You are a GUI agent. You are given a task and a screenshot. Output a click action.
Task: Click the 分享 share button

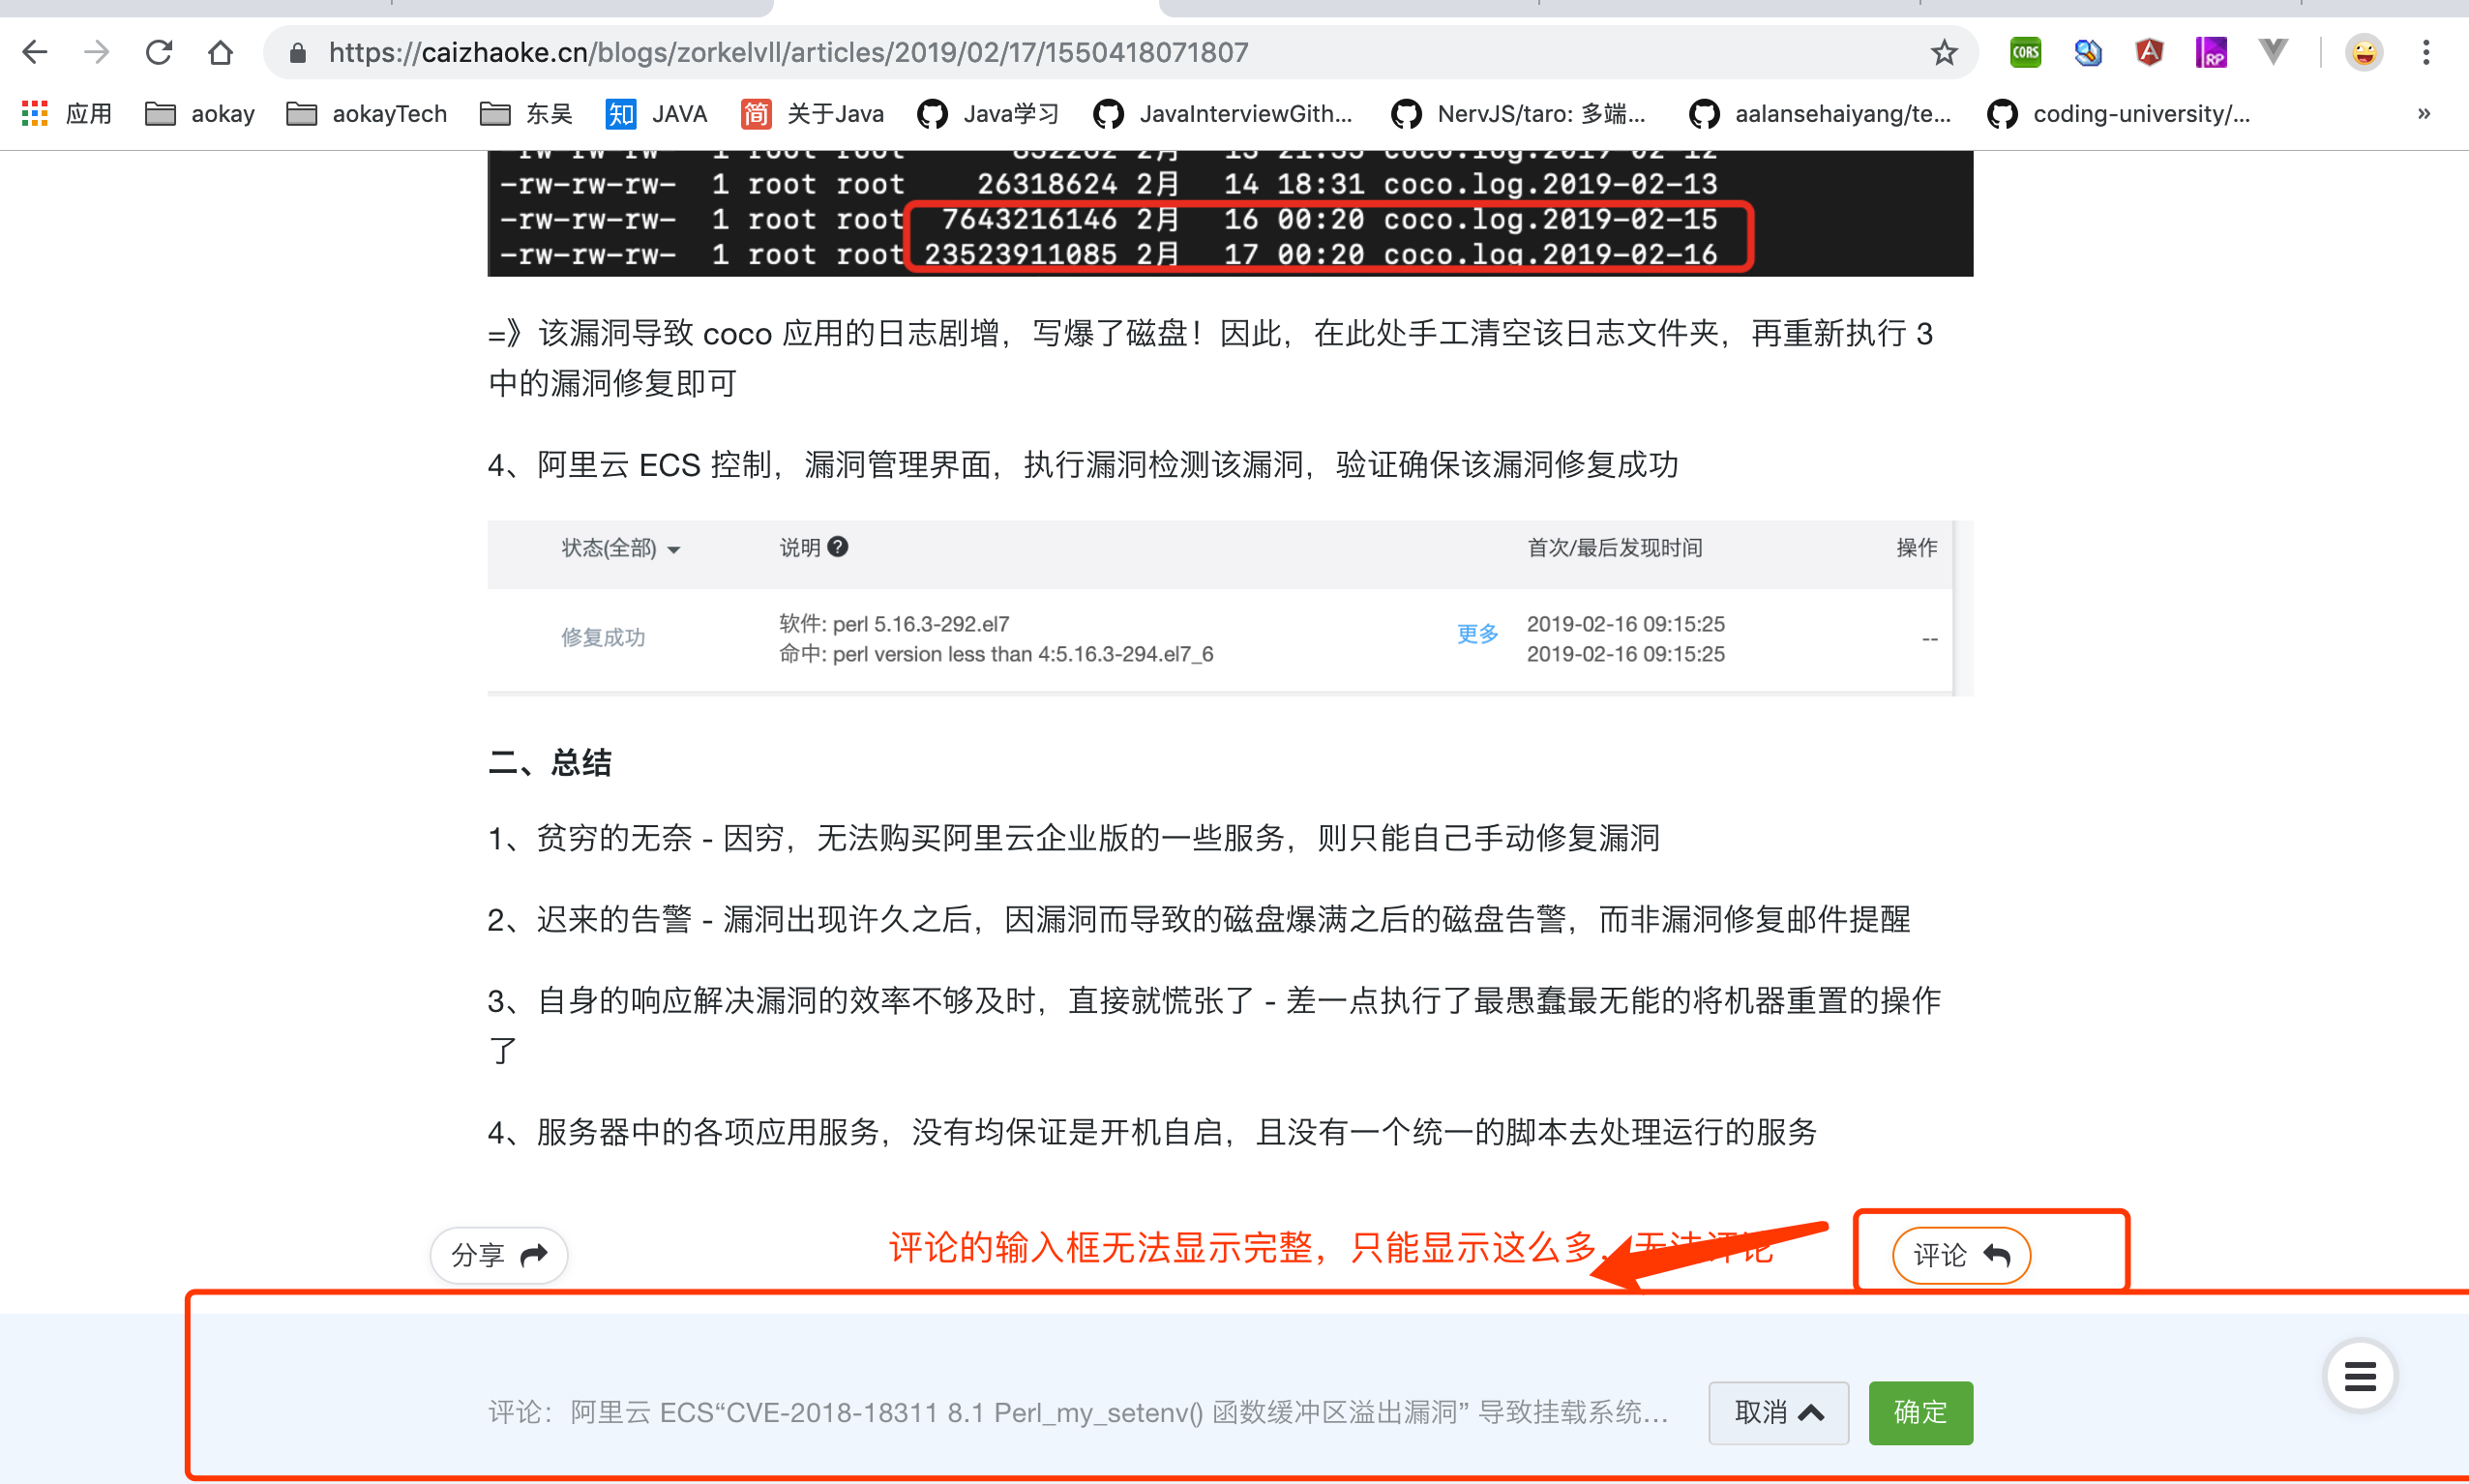point(498,1254)
